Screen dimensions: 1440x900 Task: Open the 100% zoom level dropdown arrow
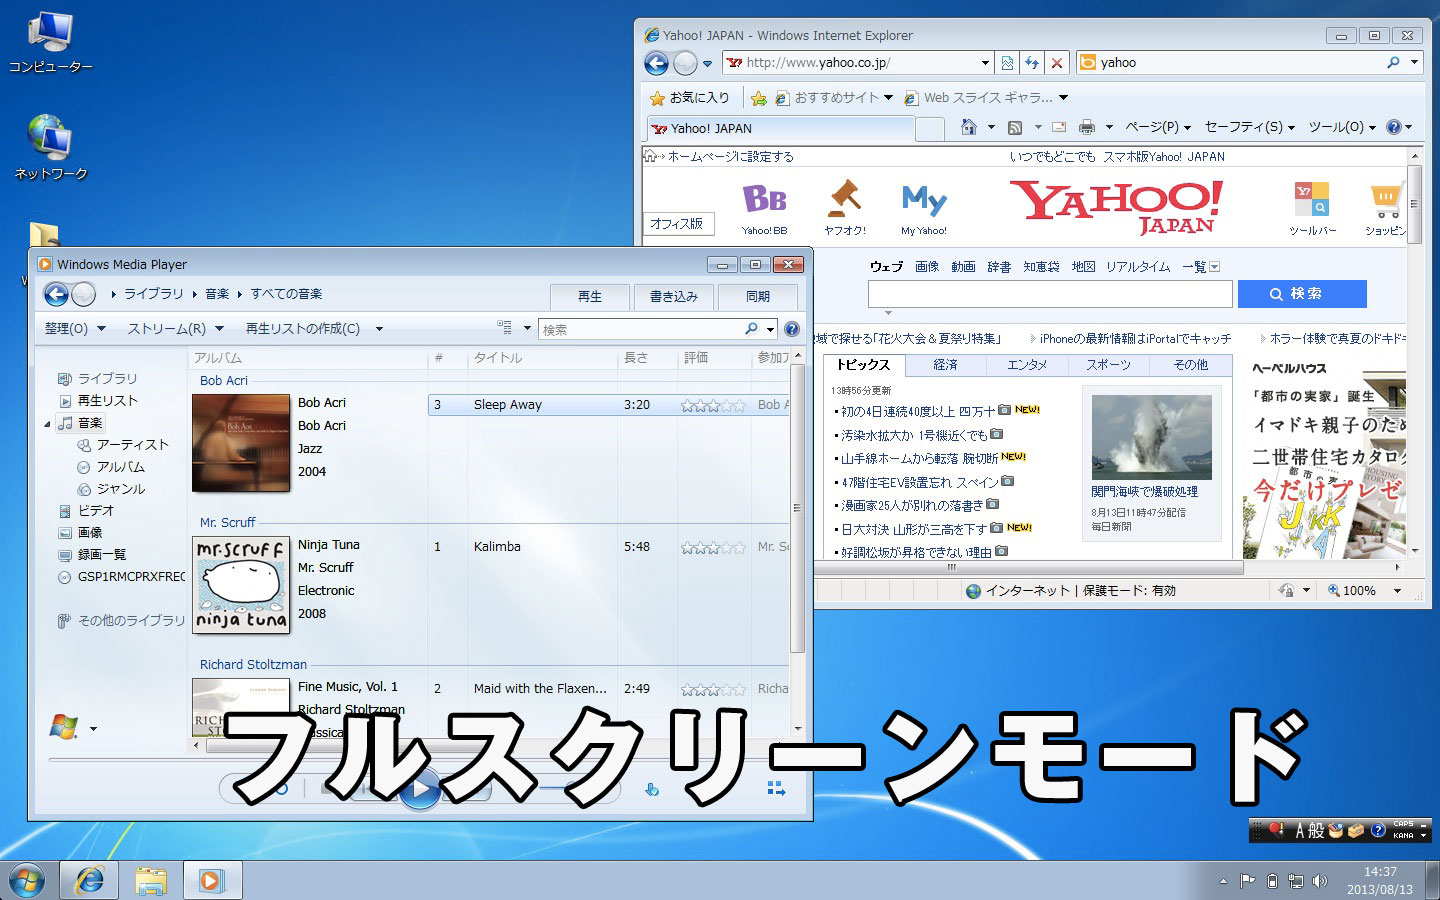pyautogui.click(x=1397, y=591)
